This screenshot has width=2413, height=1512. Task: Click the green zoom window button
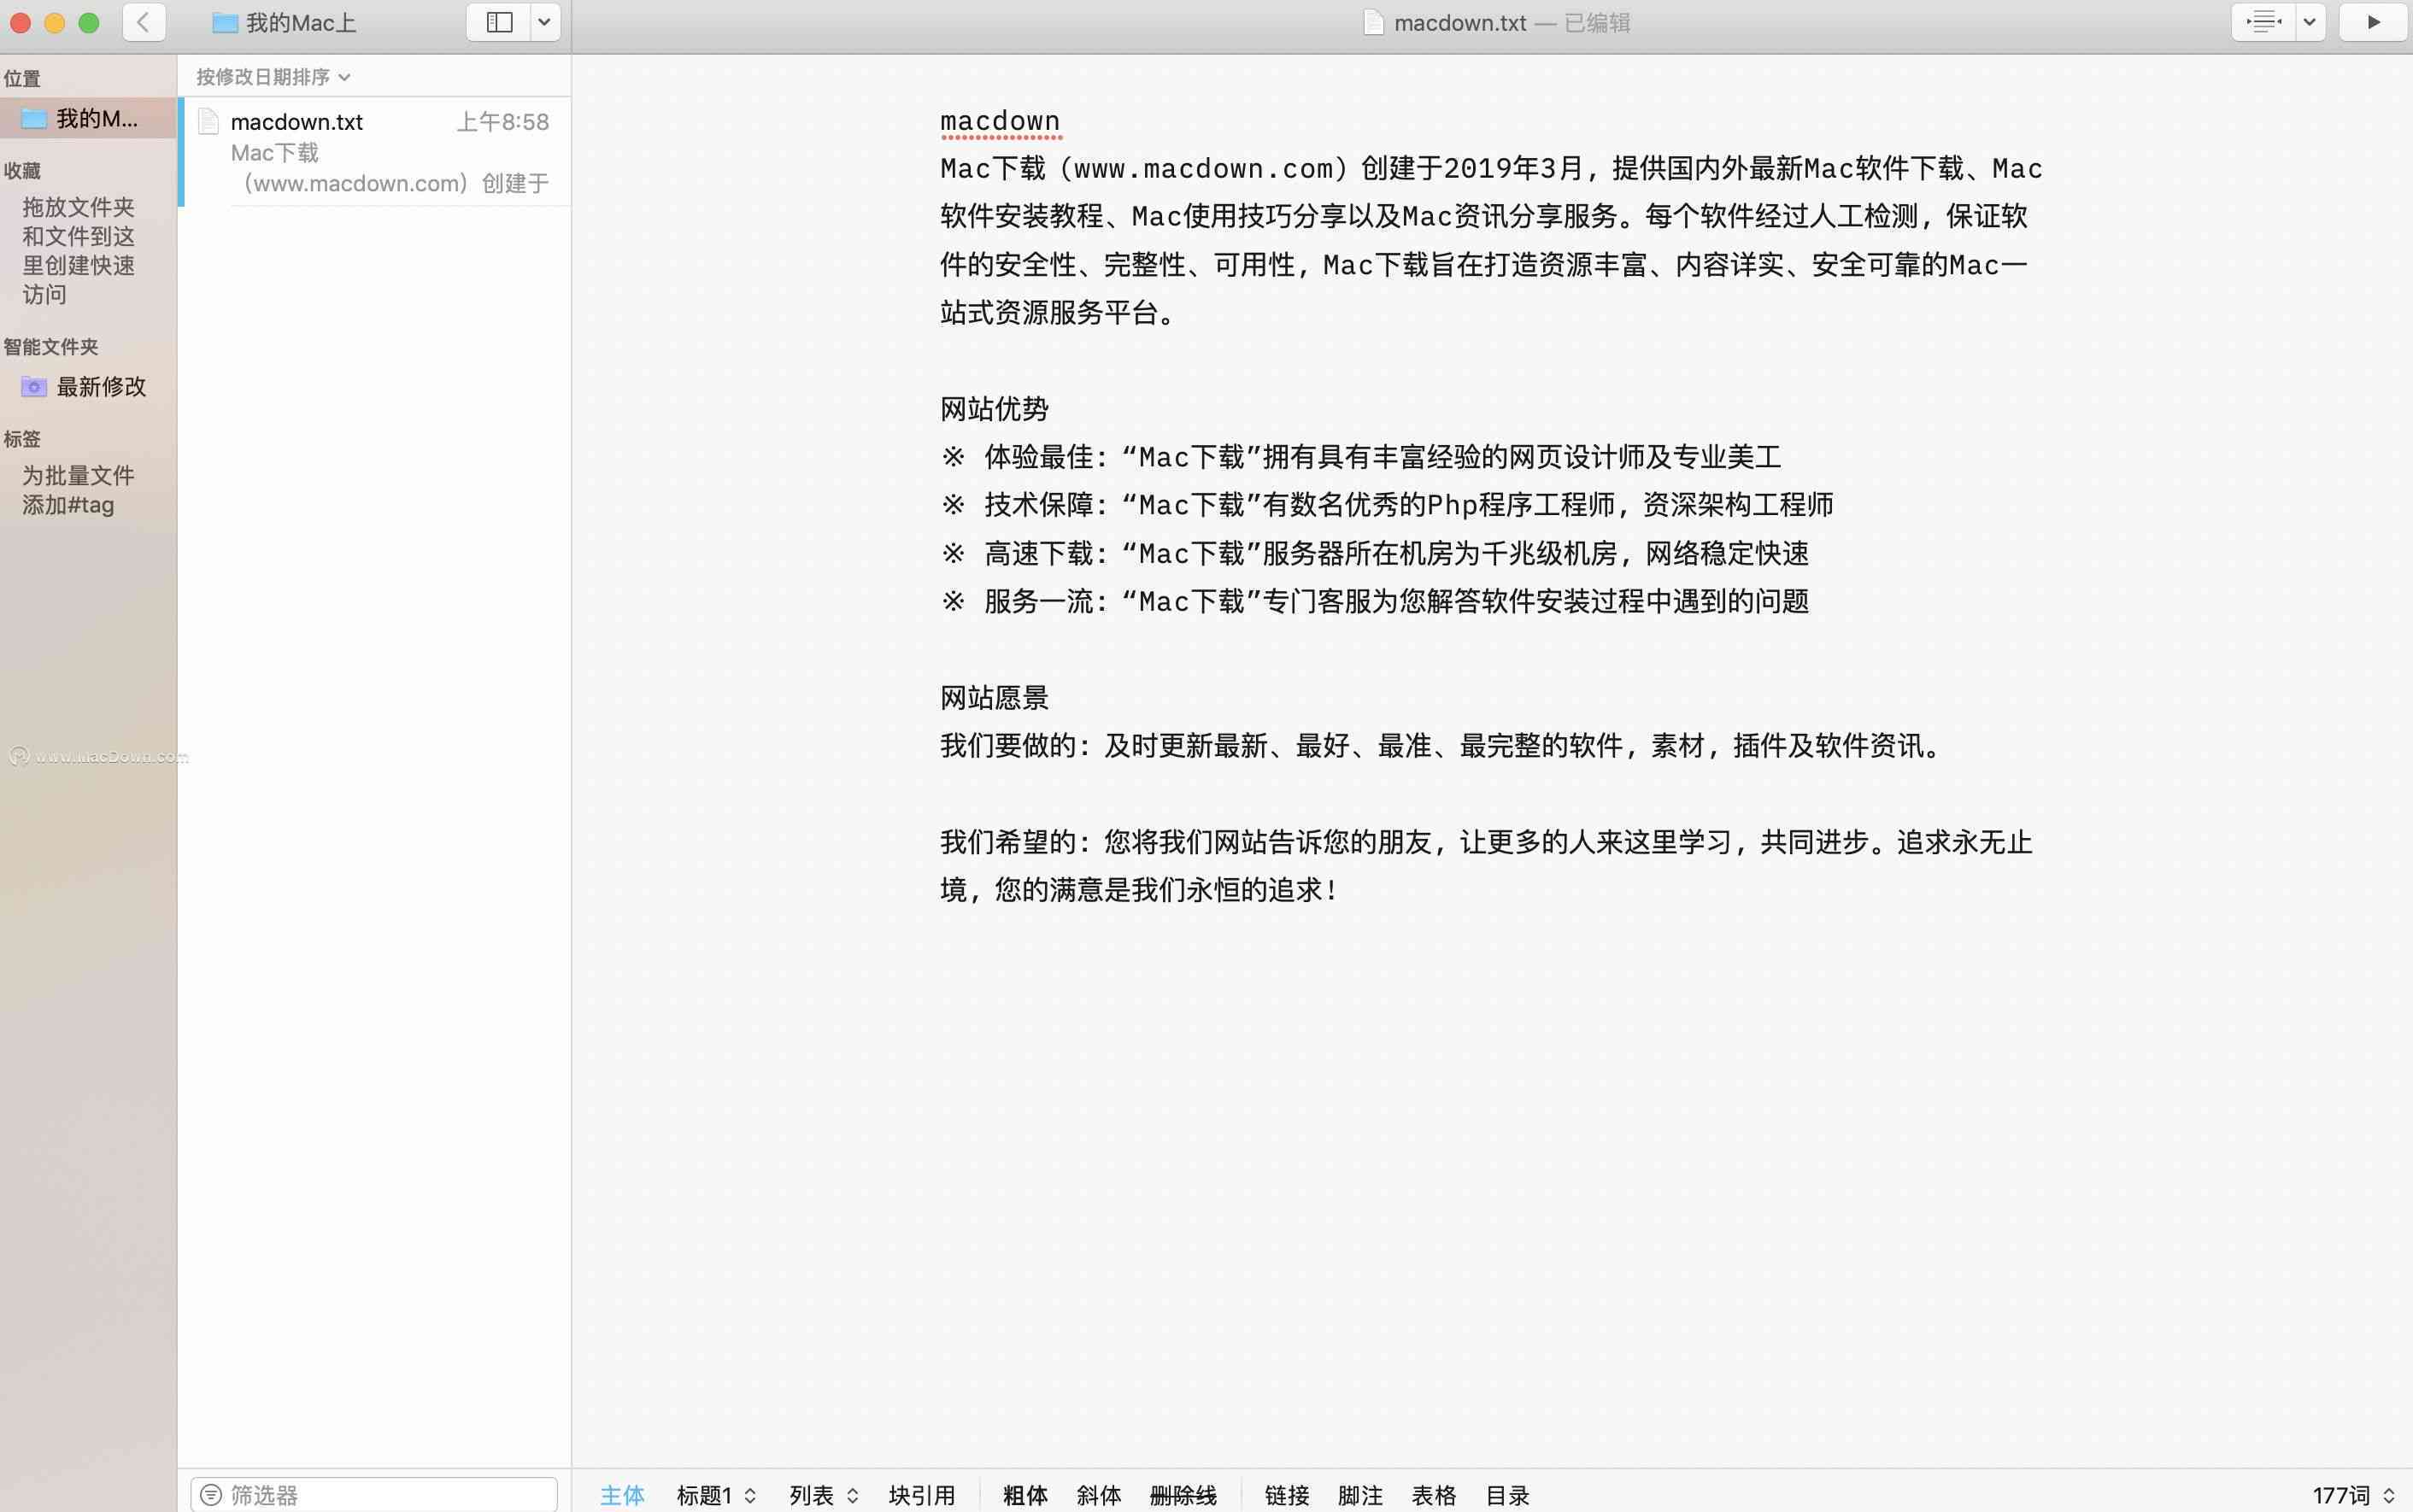[x=89, y=22]
